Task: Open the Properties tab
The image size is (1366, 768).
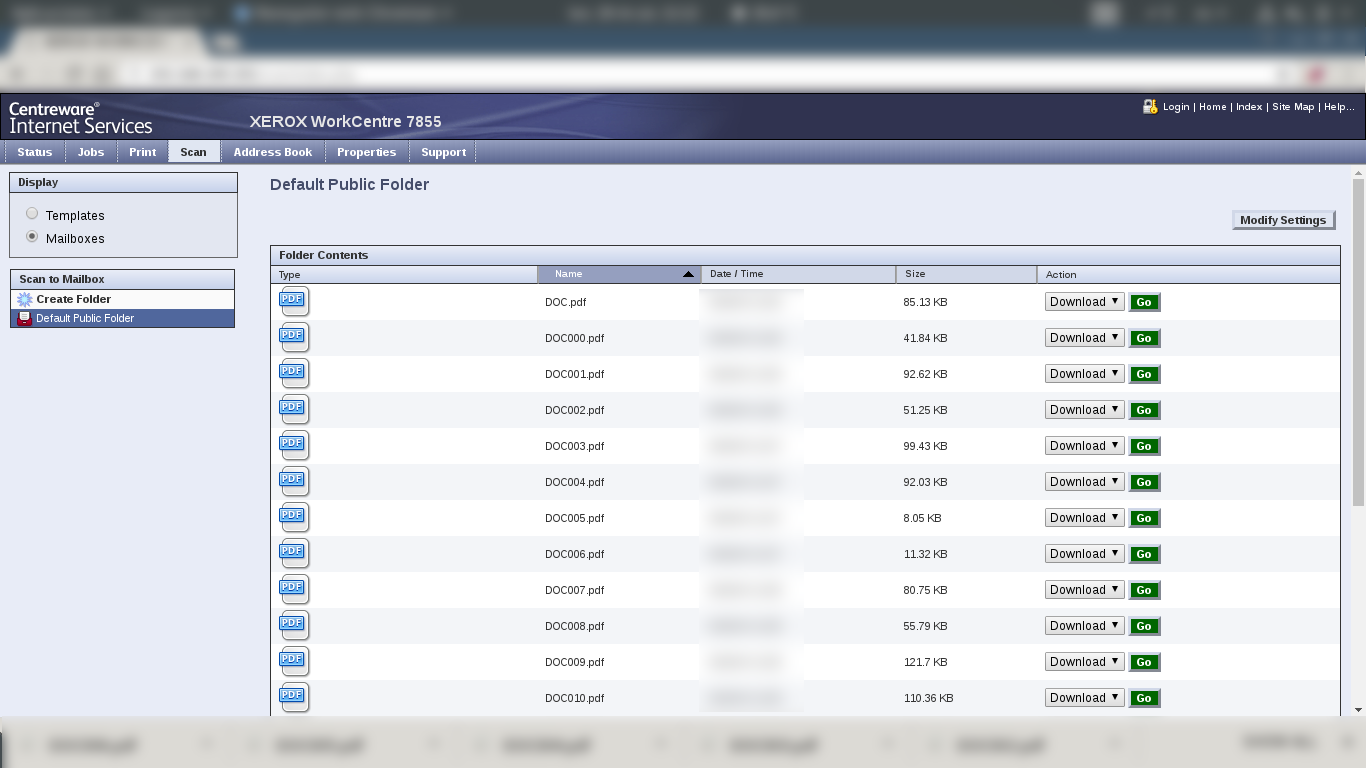Action: [x=367, y=152]
